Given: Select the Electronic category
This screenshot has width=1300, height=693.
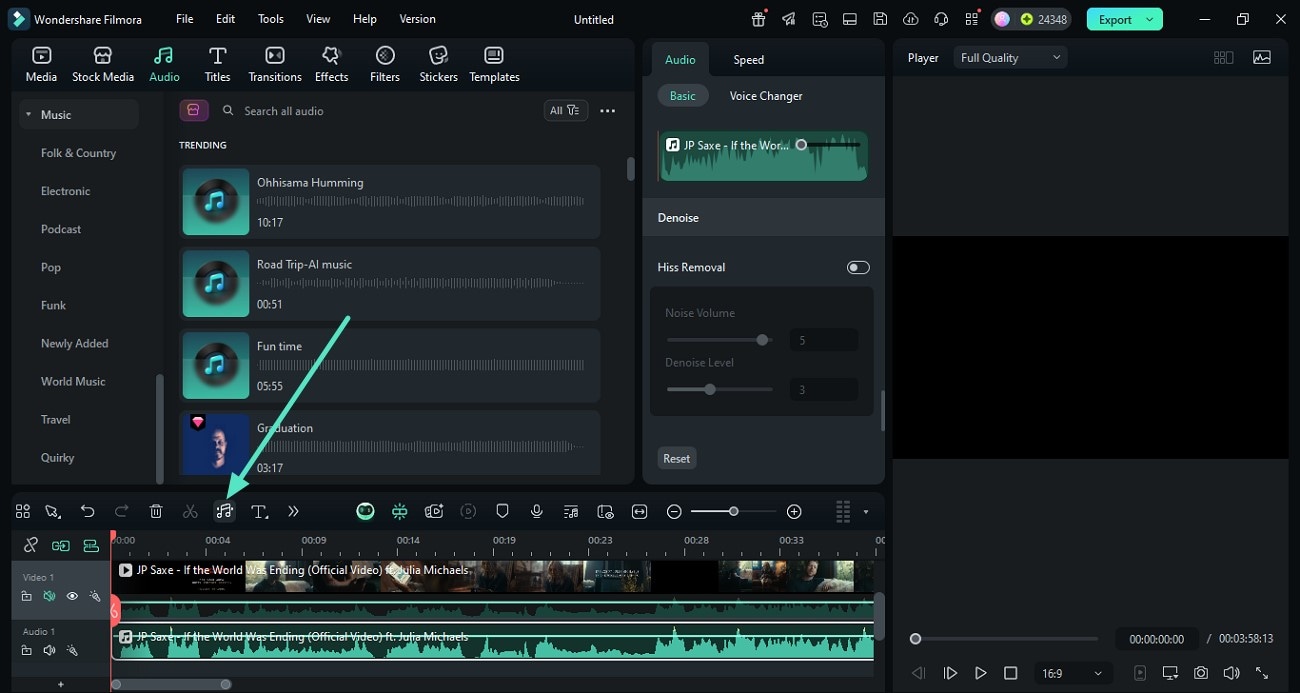Looking at the screenshot, I should (x=65, y=191).
